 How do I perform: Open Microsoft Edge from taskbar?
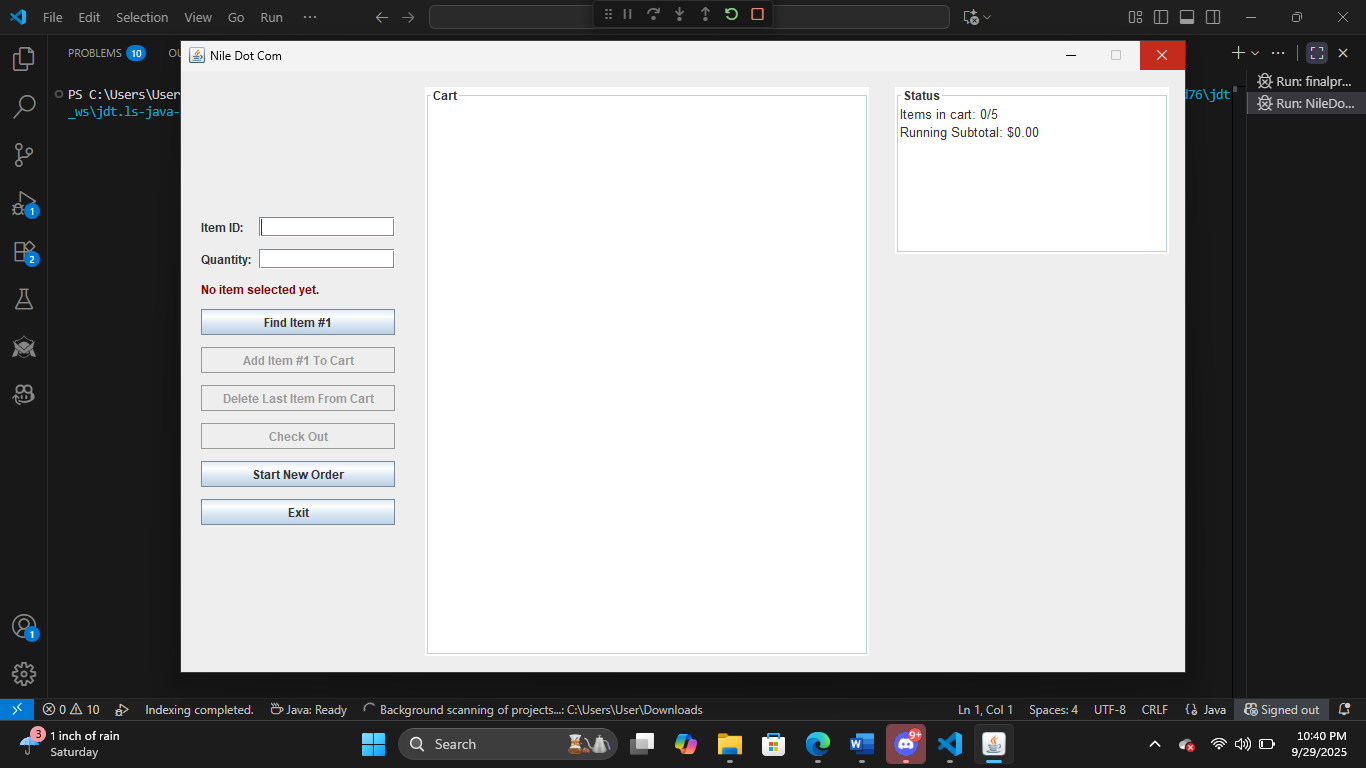click(818, 744)
